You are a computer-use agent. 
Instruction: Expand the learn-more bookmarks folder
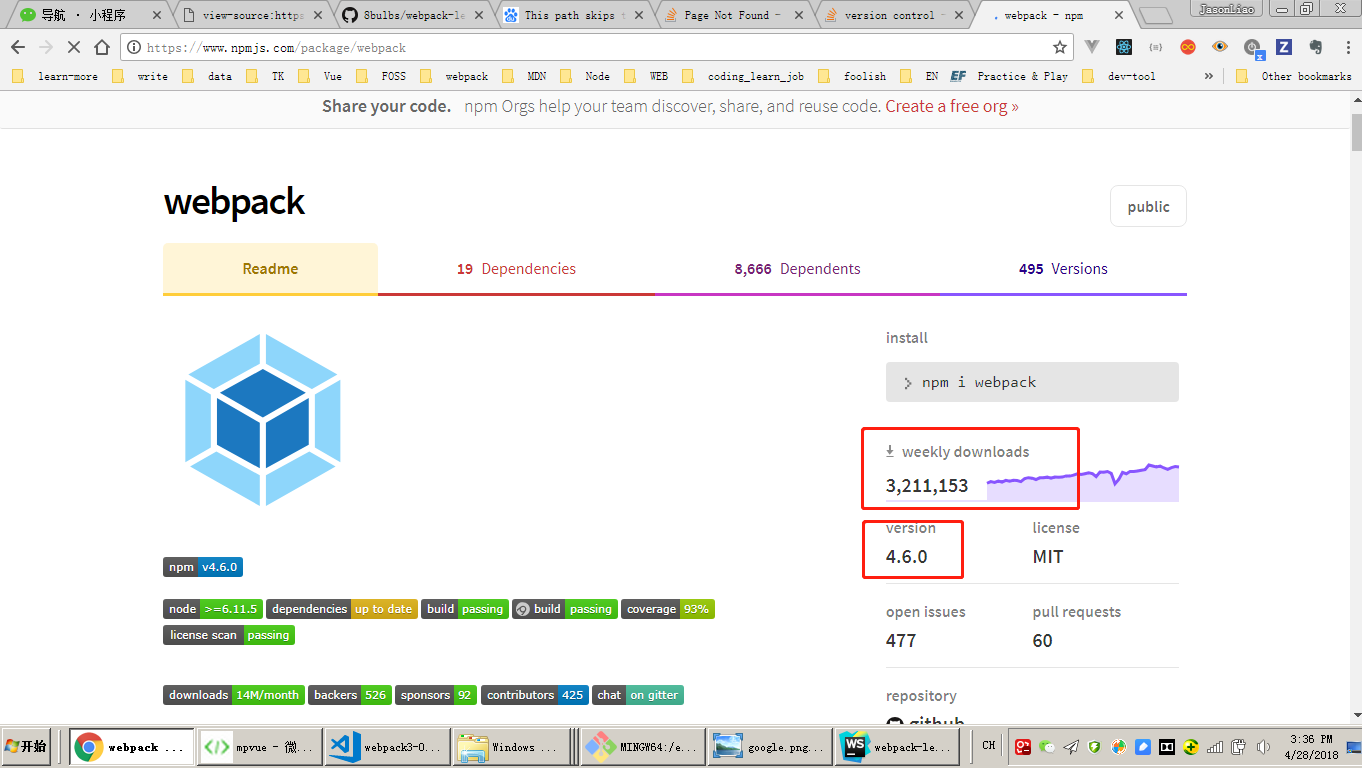pyautogui.click(x=57, y=76)
